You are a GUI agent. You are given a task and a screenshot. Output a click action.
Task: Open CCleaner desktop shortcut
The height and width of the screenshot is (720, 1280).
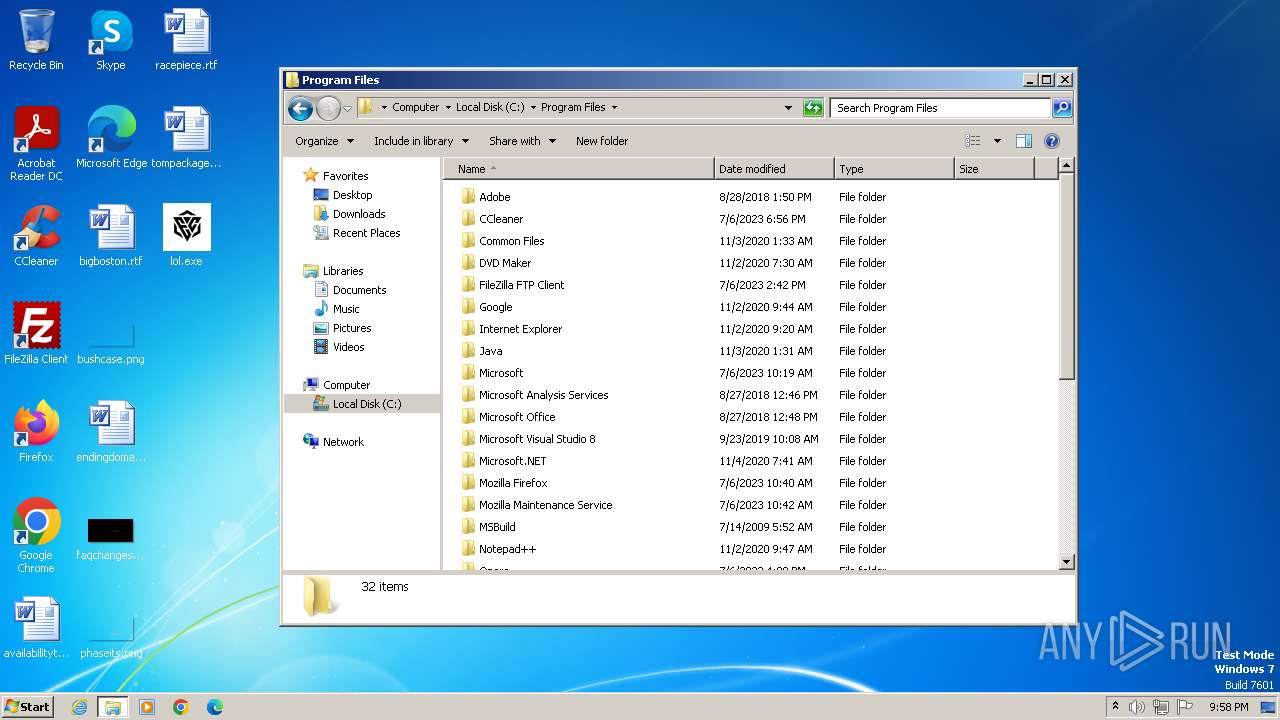click(36, 236)
